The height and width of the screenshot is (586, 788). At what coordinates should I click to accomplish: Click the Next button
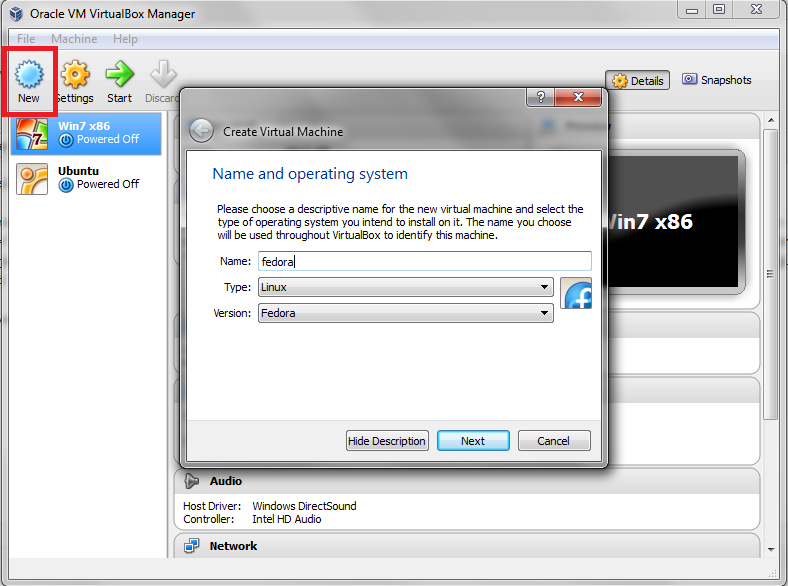click(x=473, y=441)
